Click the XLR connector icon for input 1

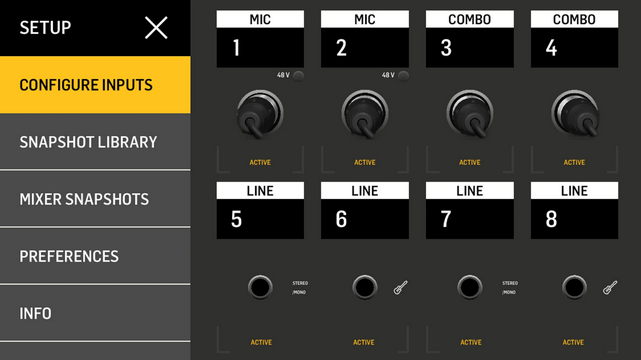(x=260, y=114)
